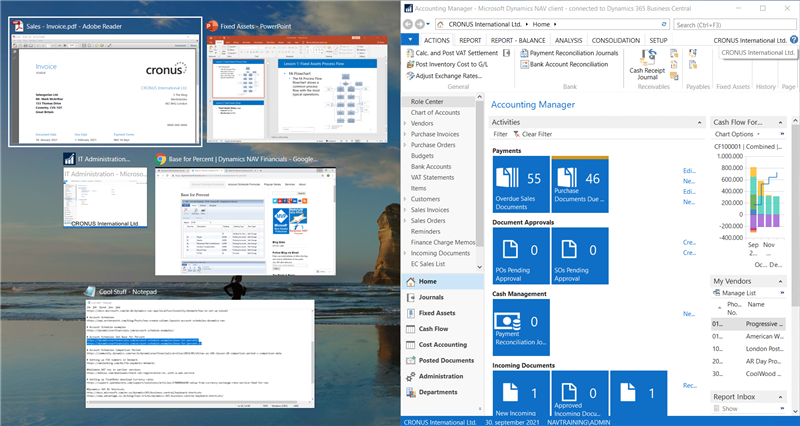The image size is (800, 426).
Task: Open the blue Help question mark icon
Action: 794,40
